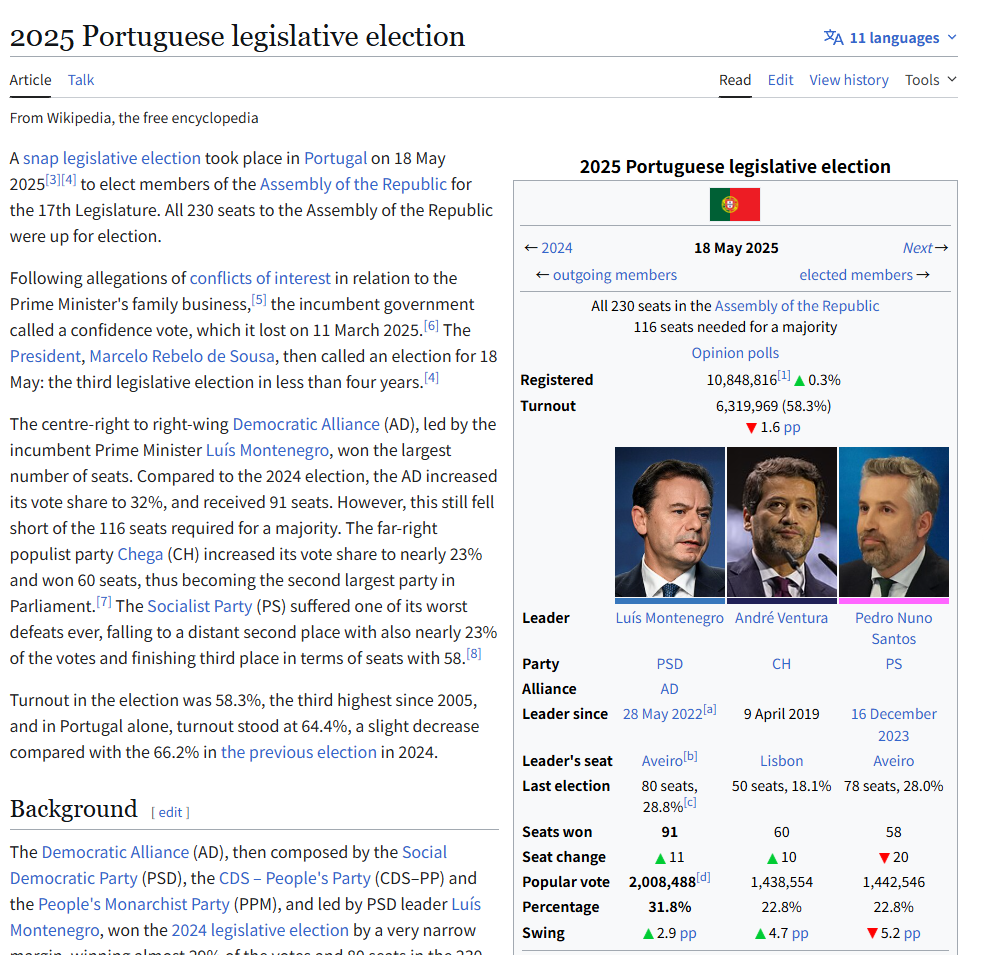Click citation [5] after family business
Screen dimensions: 984x955
[259, 299]
